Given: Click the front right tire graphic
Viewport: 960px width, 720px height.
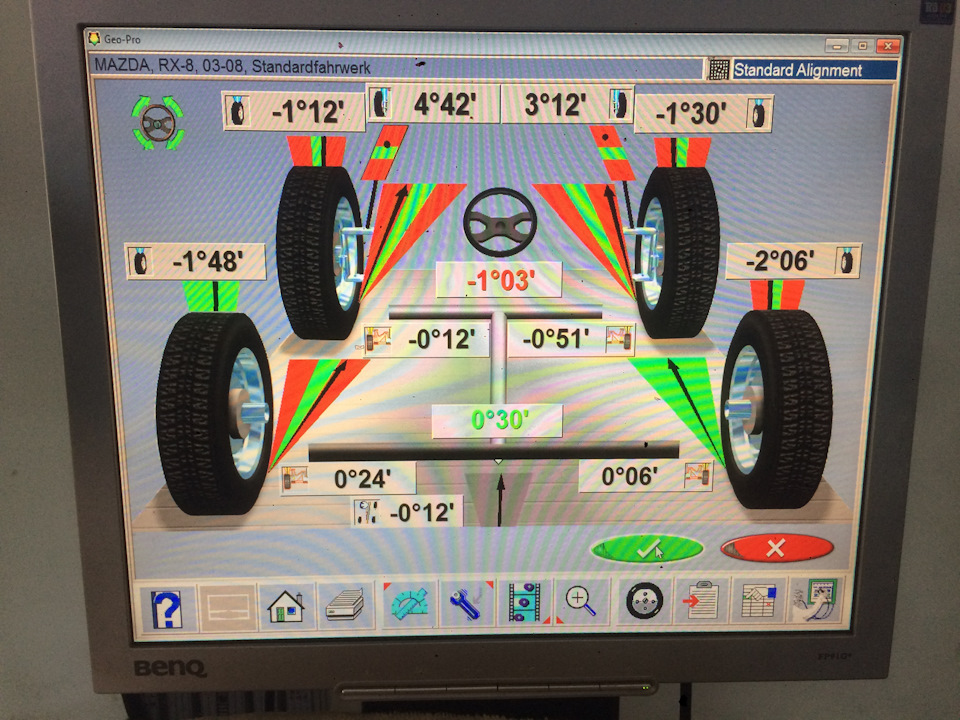Looking at the screenshot, I should (677, 251).
